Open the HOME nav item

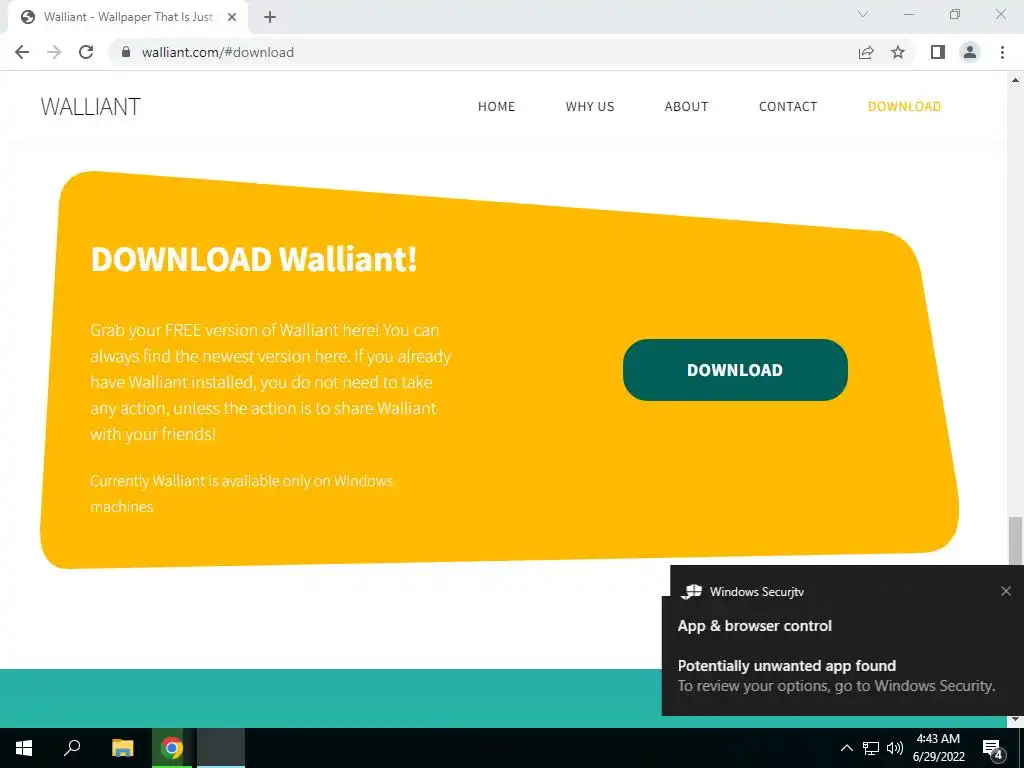click(x=496, y=106)
